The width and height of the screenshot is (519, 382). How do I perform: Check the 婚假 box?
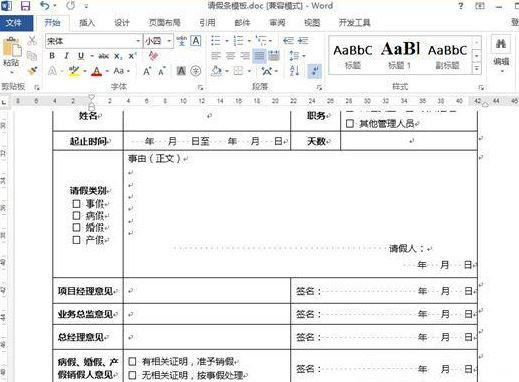click(x=76, y=227)
